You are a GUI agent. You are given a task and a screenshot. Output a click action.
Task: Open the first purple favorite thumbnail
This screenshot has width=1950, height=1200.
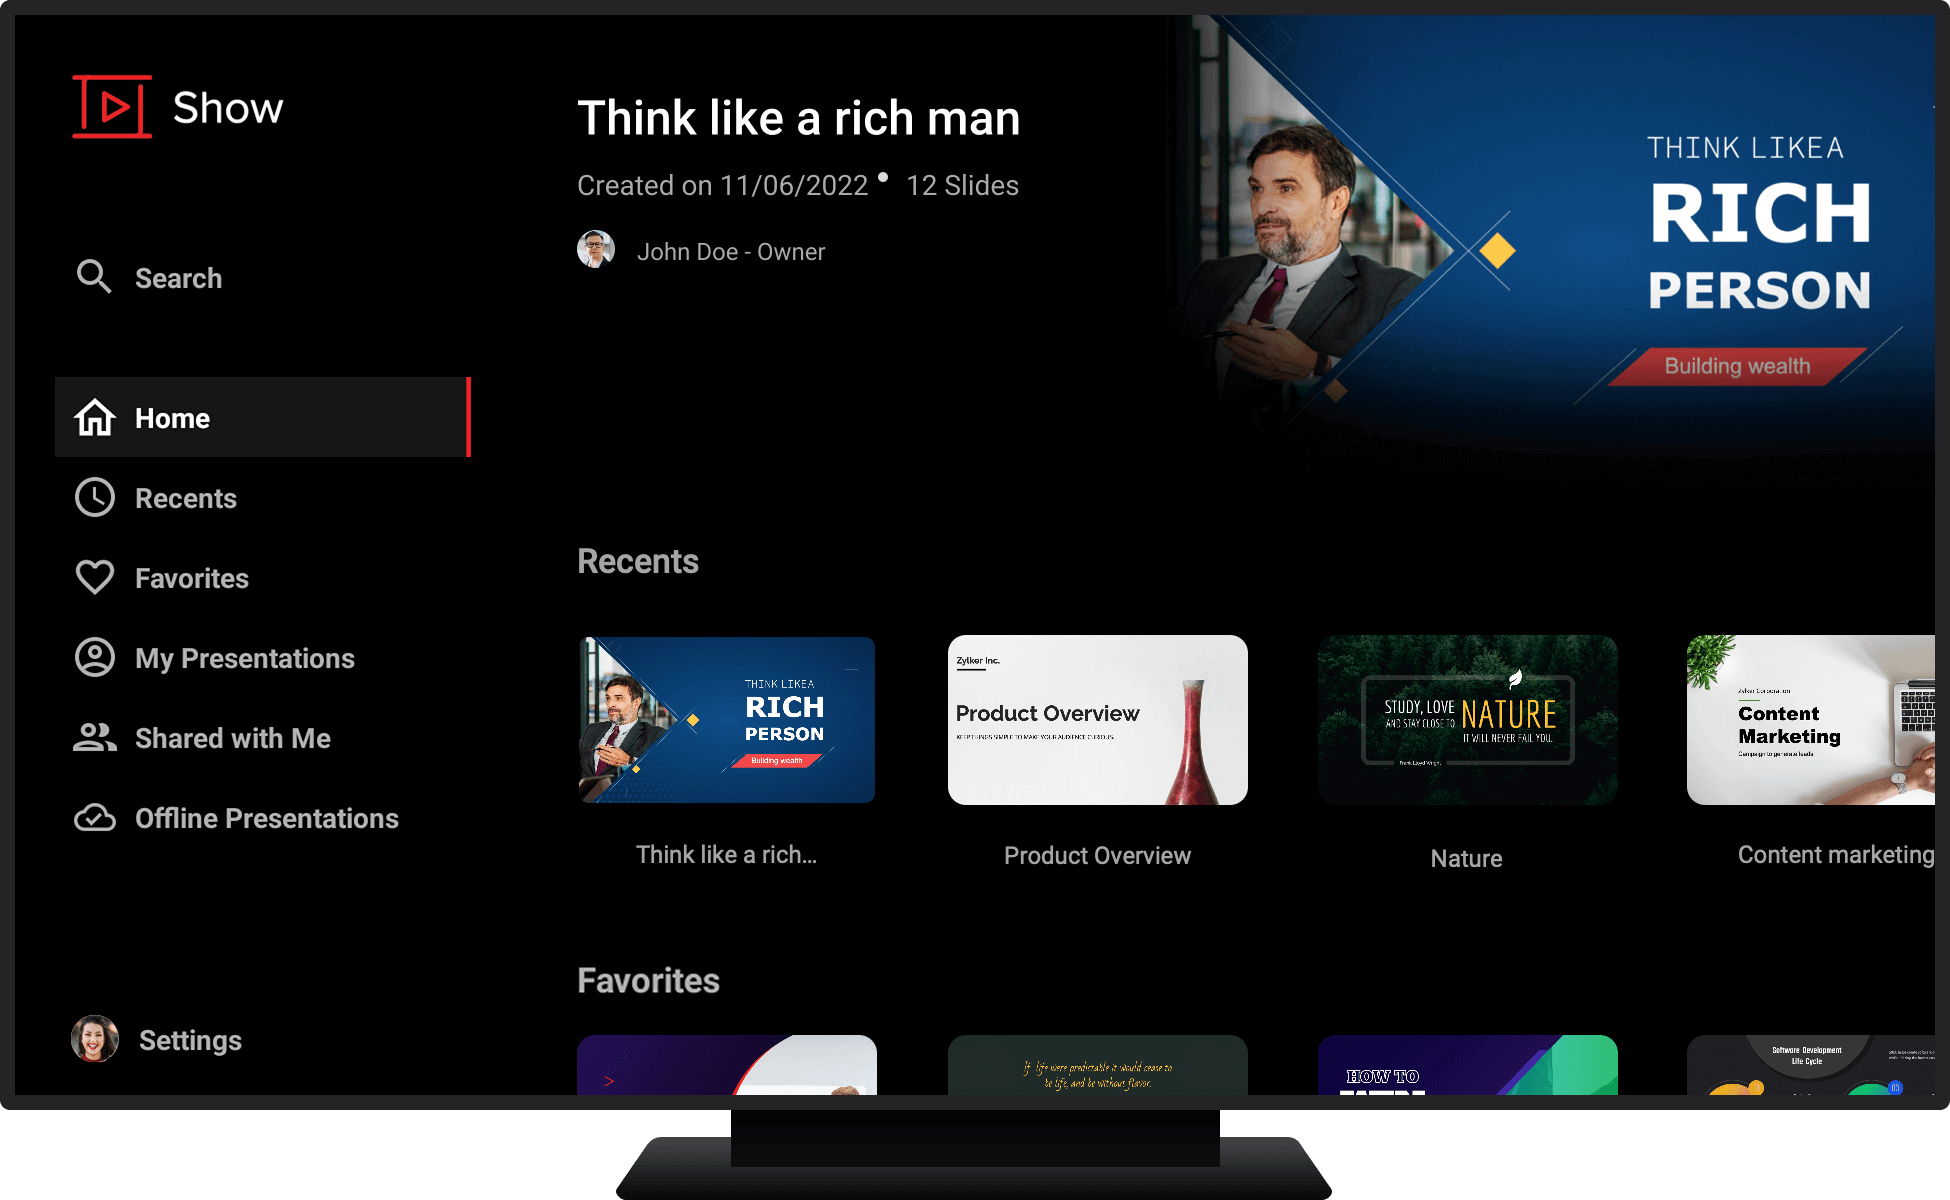tap(727, 1065)
